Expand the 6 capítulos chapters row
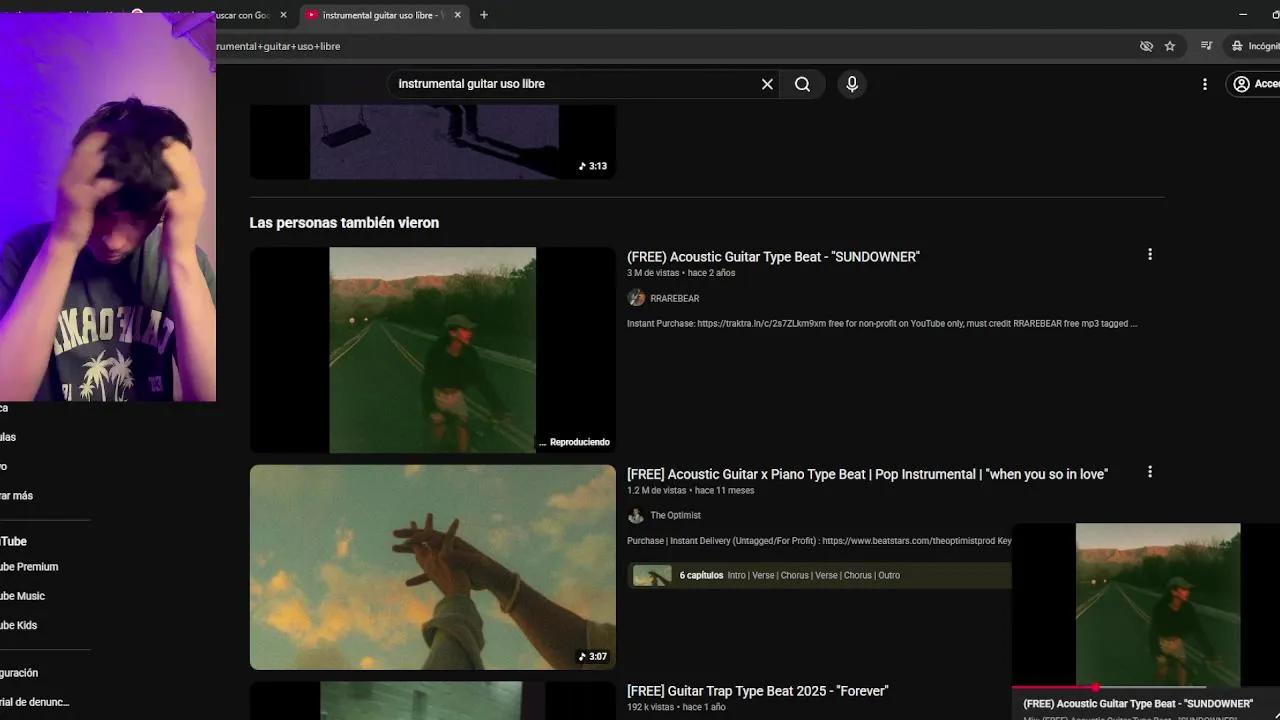Screen dimensions: 1280x720 click(x=820, y=575)
